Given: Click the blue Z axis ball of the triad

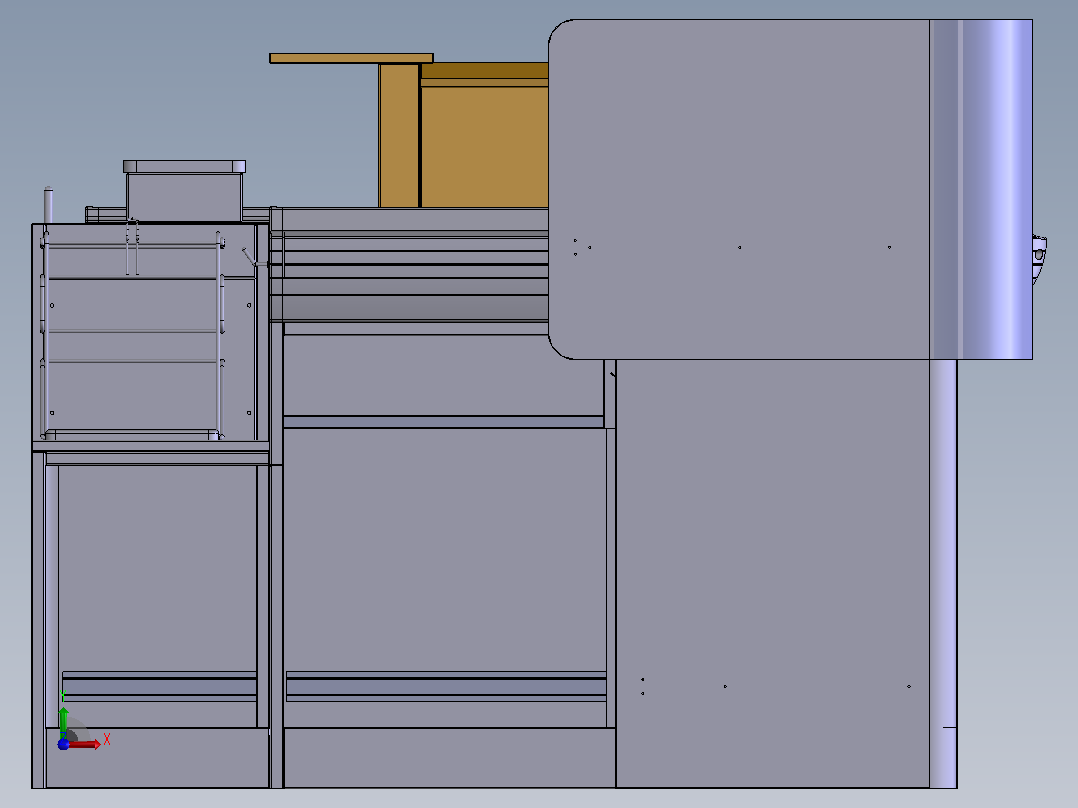Looking at the screenshot, I should pyautogui.click(x=63, y=745).
